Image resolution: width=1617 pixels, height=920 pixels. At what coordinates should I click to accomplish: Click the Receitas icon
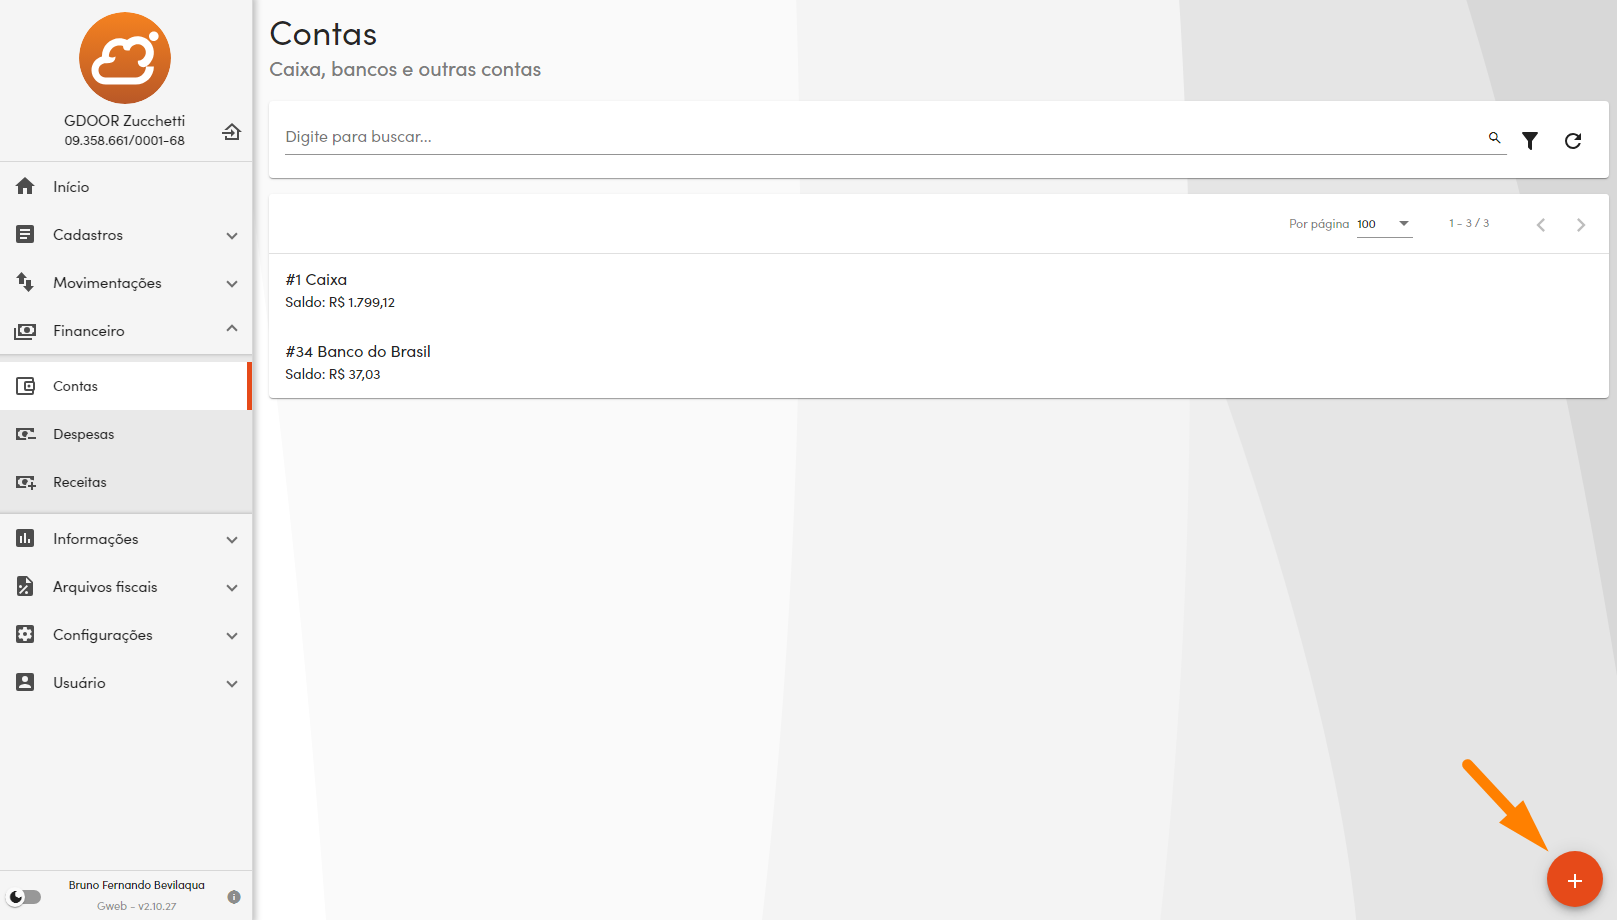pyautogui.click(x=26, y=482)
